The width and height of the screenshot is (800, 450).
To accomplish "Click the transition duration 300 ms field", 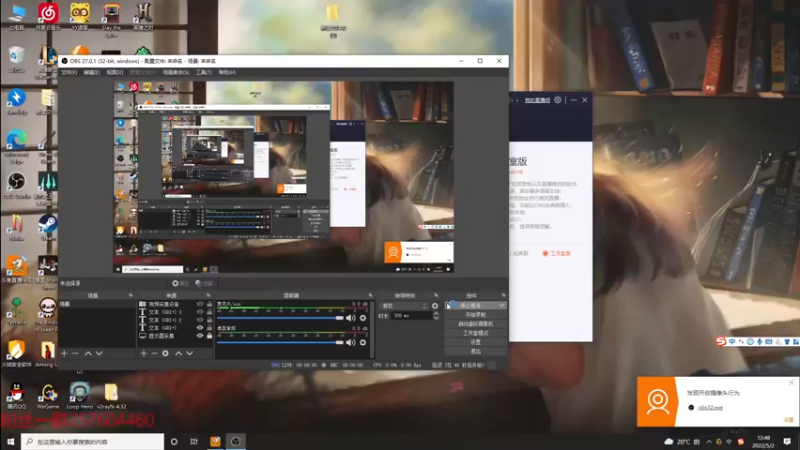I will [412, 316].
